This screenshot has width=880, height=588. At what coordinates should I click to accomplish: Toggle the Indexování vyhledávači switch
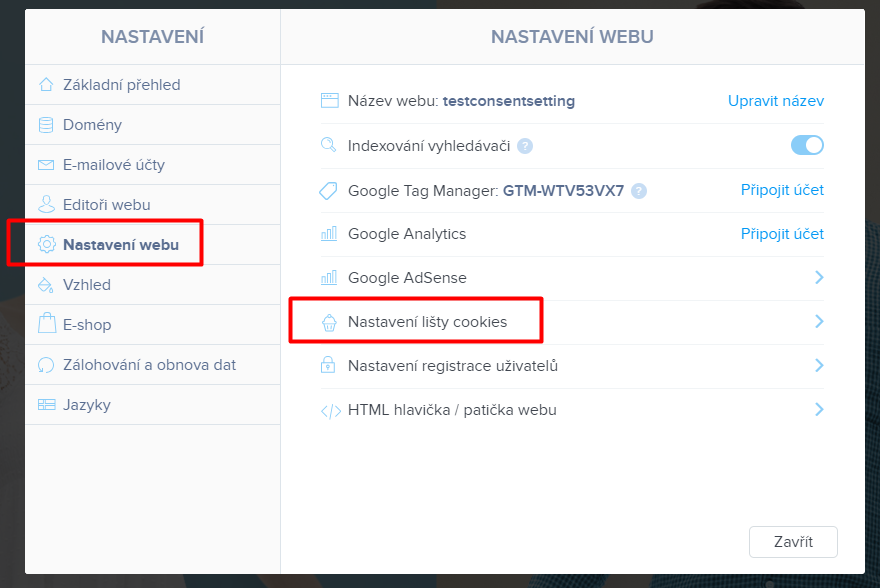coord(807,145)
